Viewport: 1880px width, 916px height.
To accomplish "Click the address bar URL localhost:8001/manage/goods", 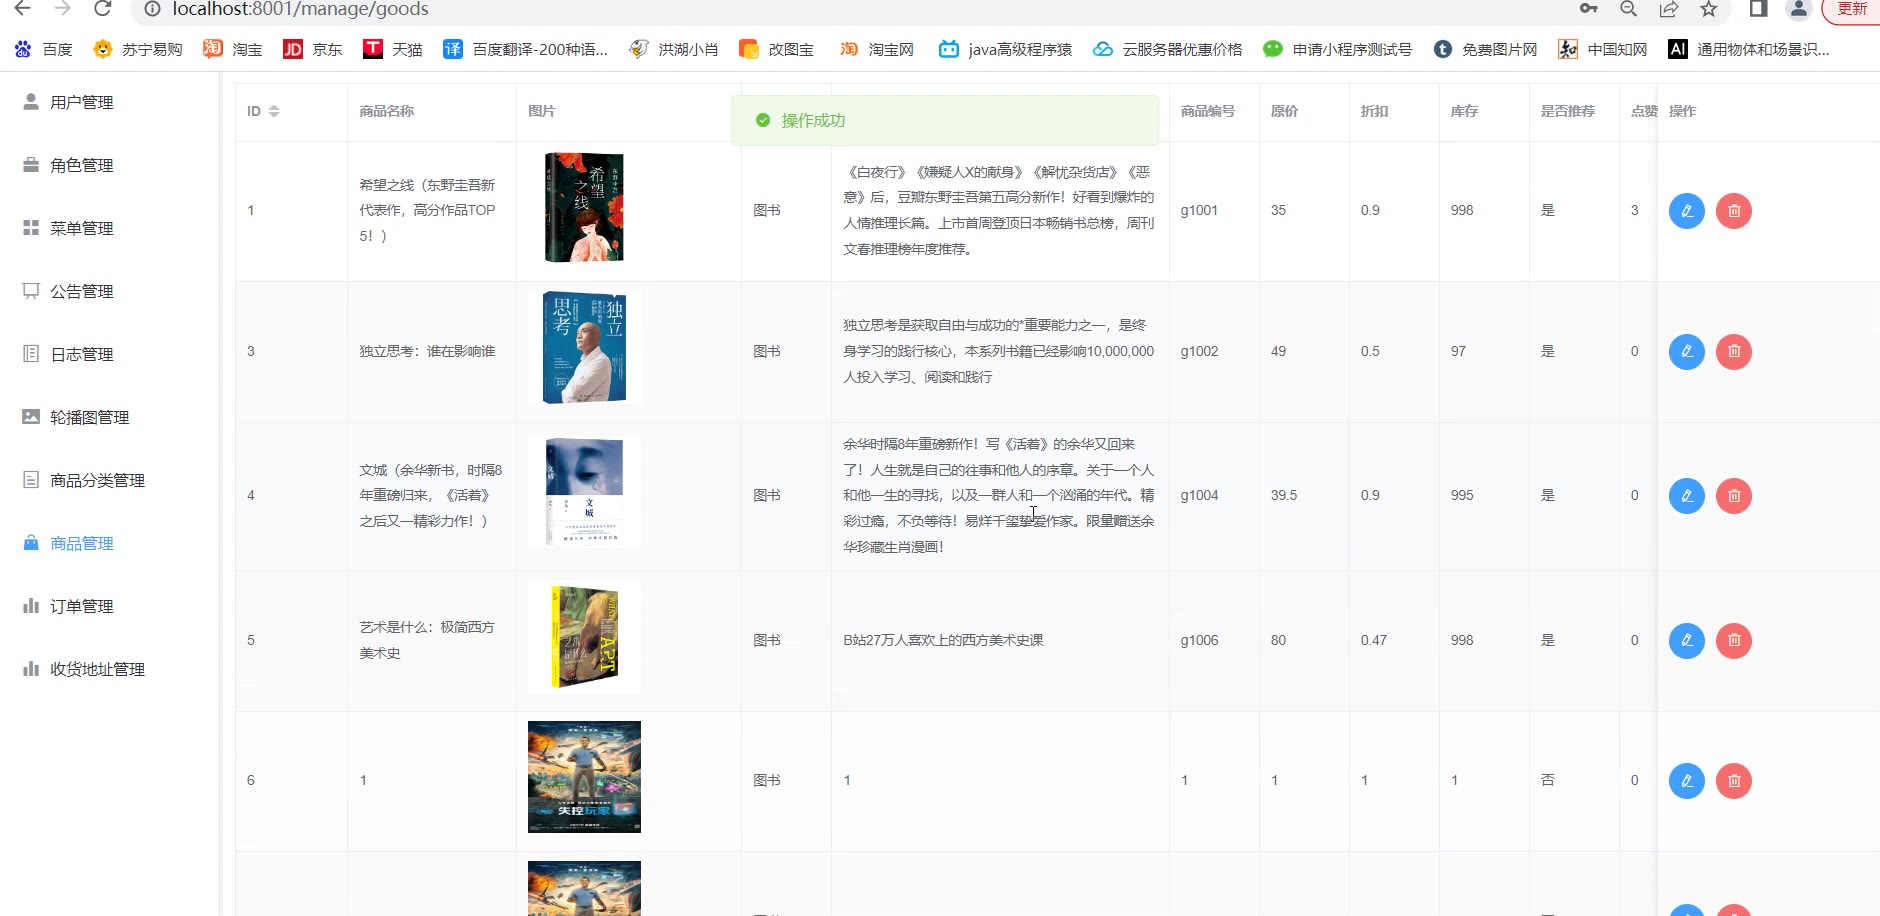I will point(300,9).
